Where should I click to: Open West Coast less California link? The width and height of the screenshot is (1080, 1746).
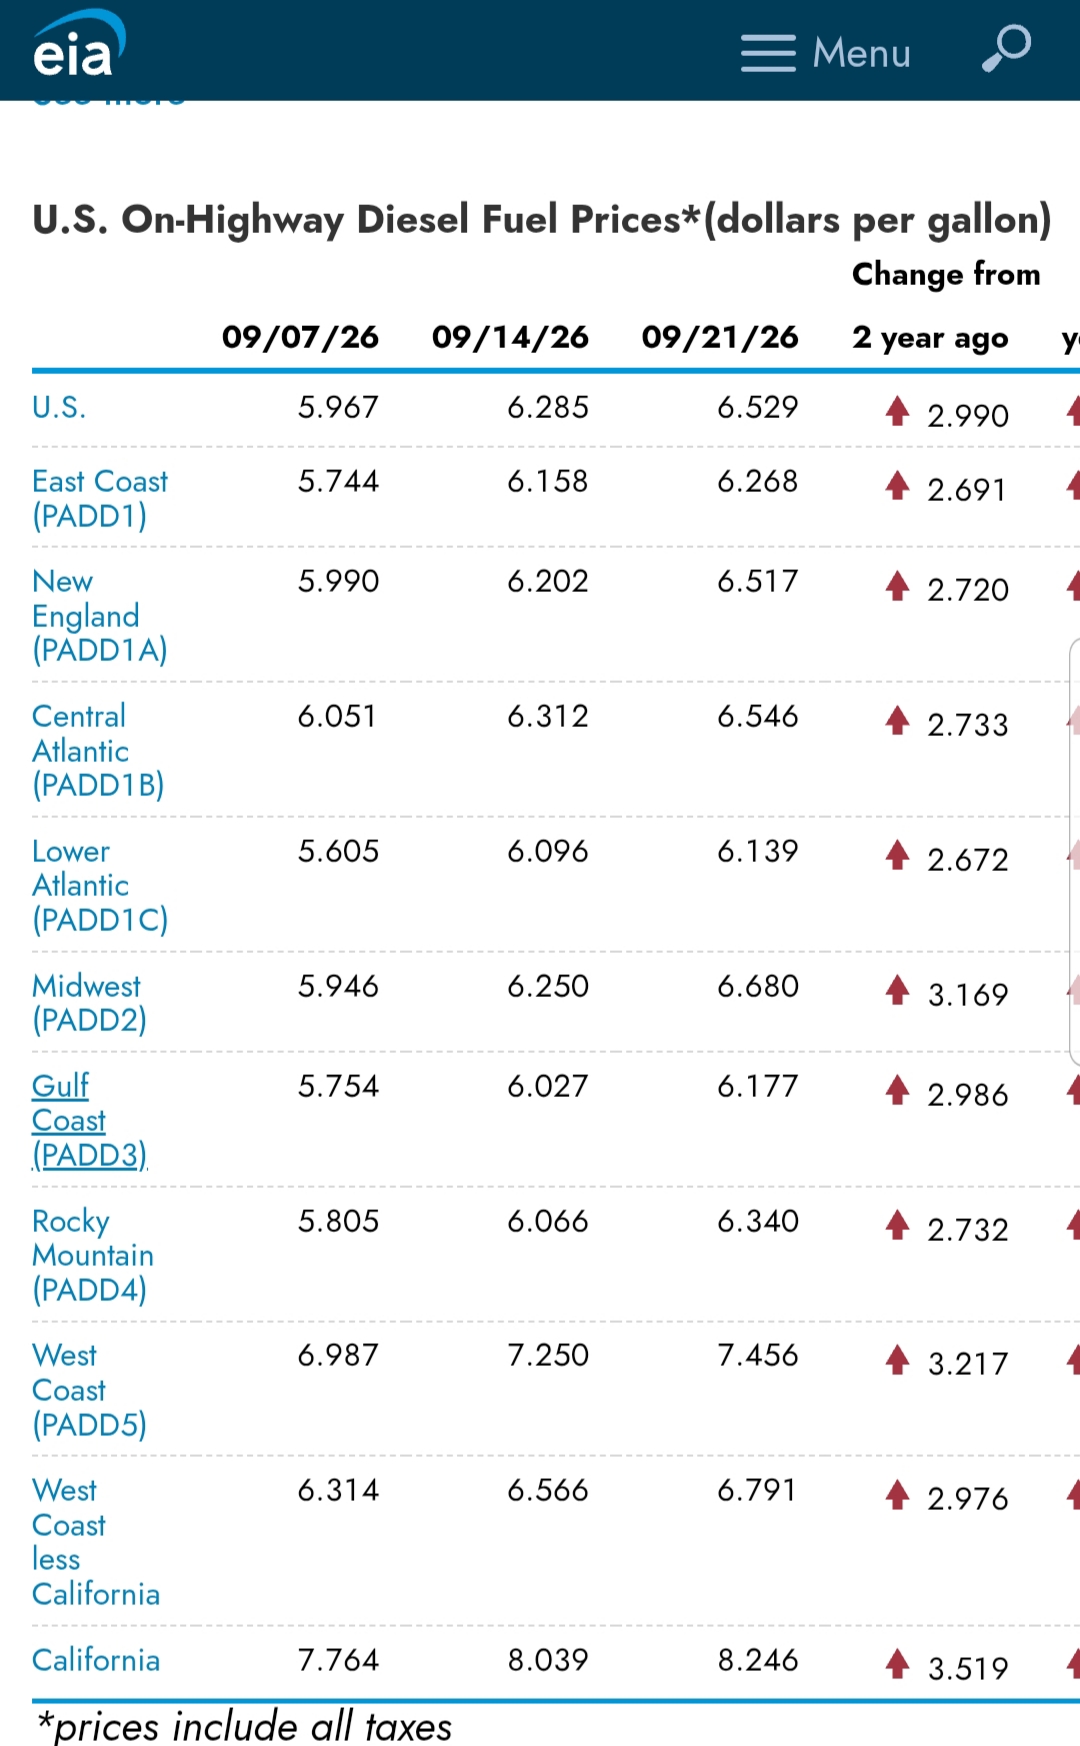pyautogui.click(x=96, y=1541)
